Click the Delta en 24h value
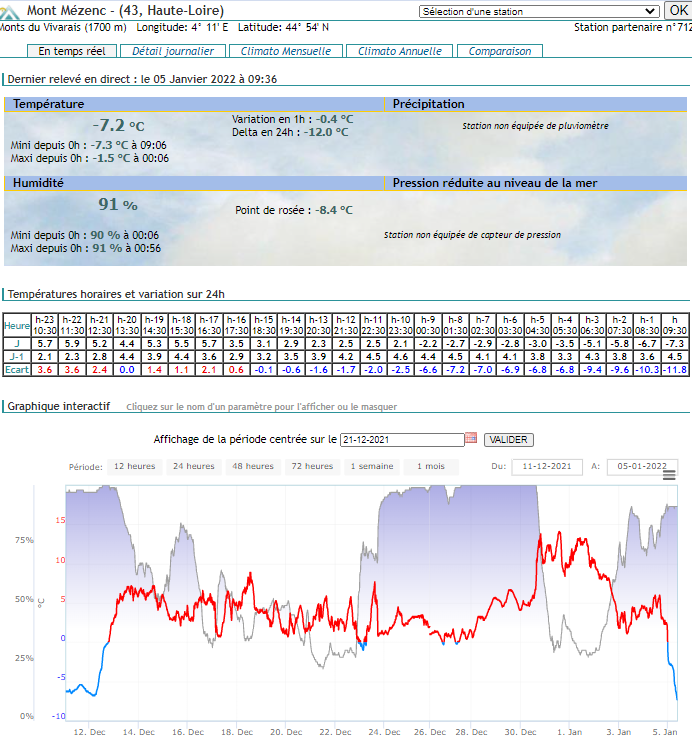692x741 pixels. [x=326, y=132]
